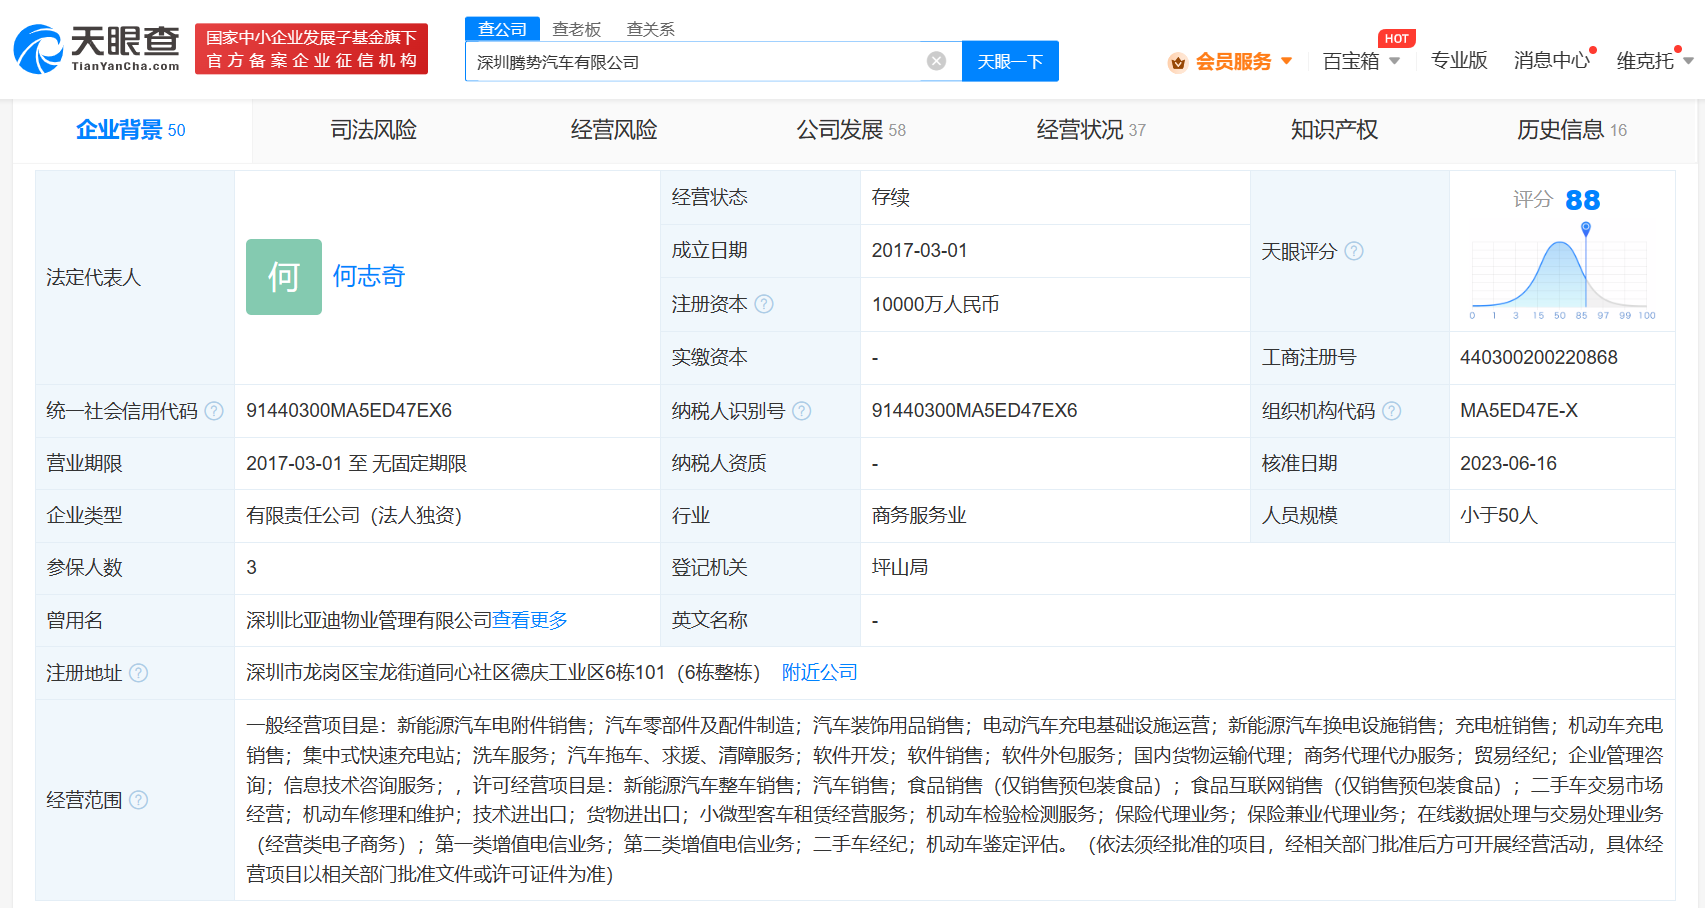Open help icon beside 注册地址

click(139, 673)
